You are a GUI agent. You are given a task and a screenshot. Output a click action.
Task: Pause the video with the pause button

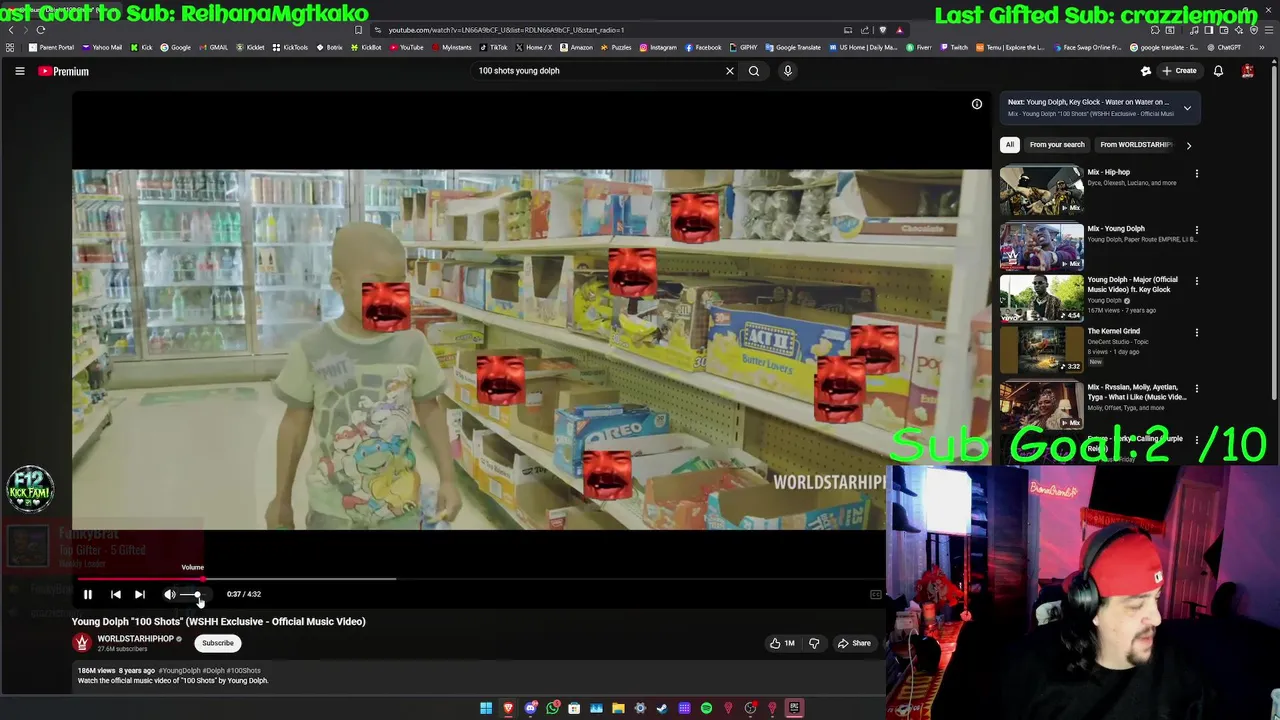click(87, 594)
